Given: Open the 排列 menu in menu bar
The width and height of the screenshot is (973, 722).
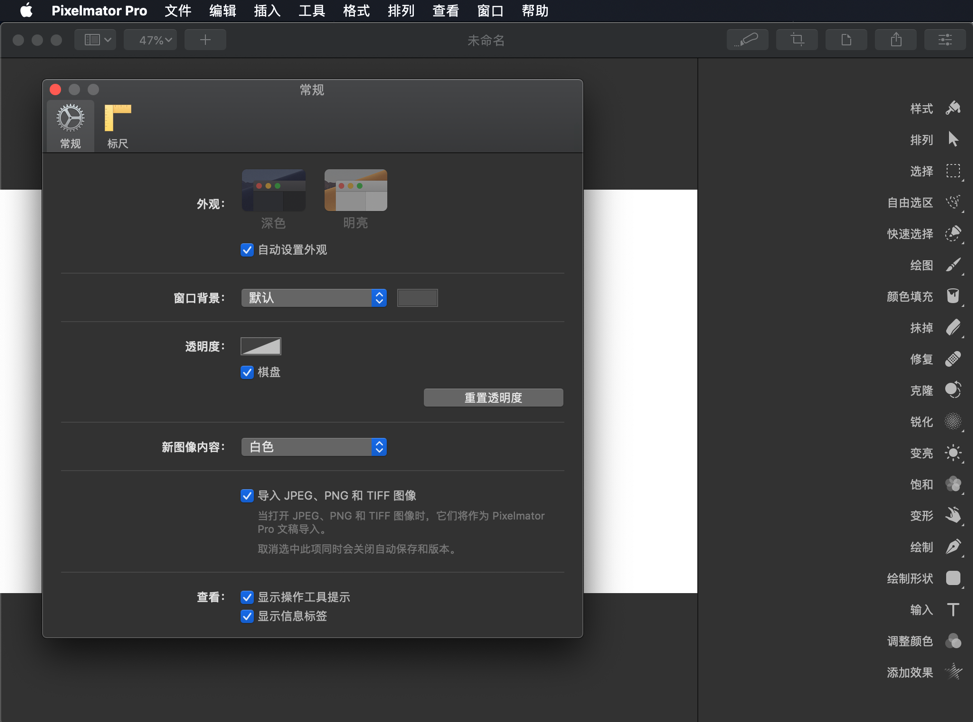Looking at the screenshot, I should [x=401, y=11].
